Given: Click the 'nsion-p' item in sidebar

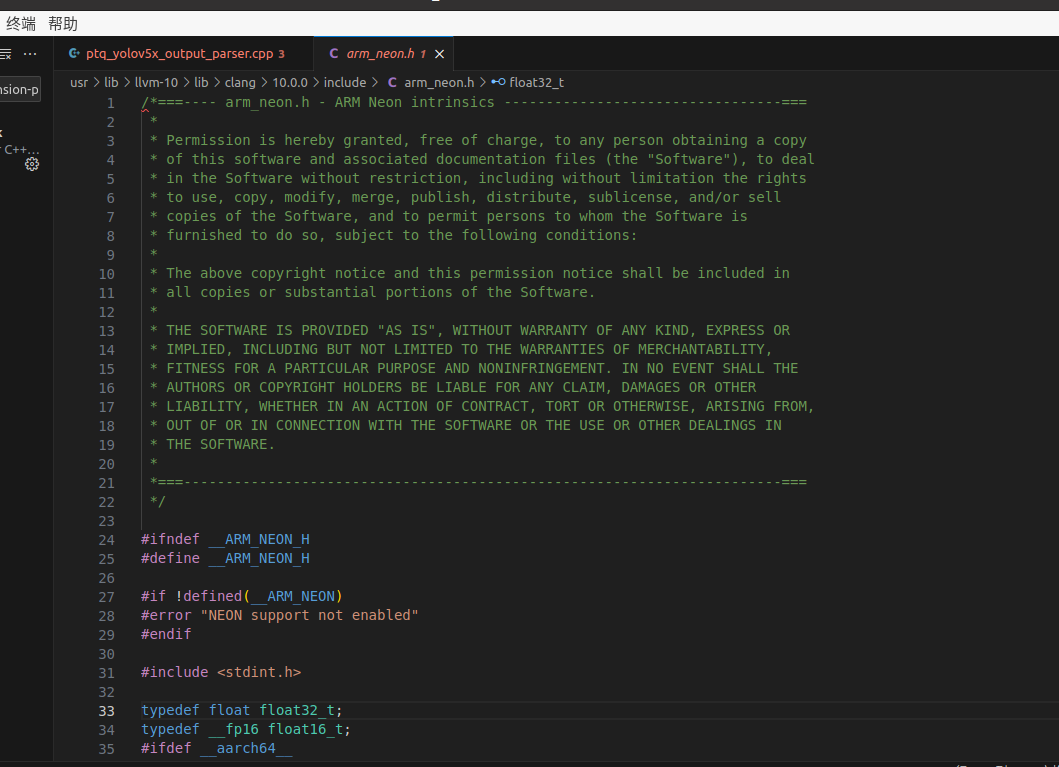Looking at the screenshot, I should click(20, 89).
